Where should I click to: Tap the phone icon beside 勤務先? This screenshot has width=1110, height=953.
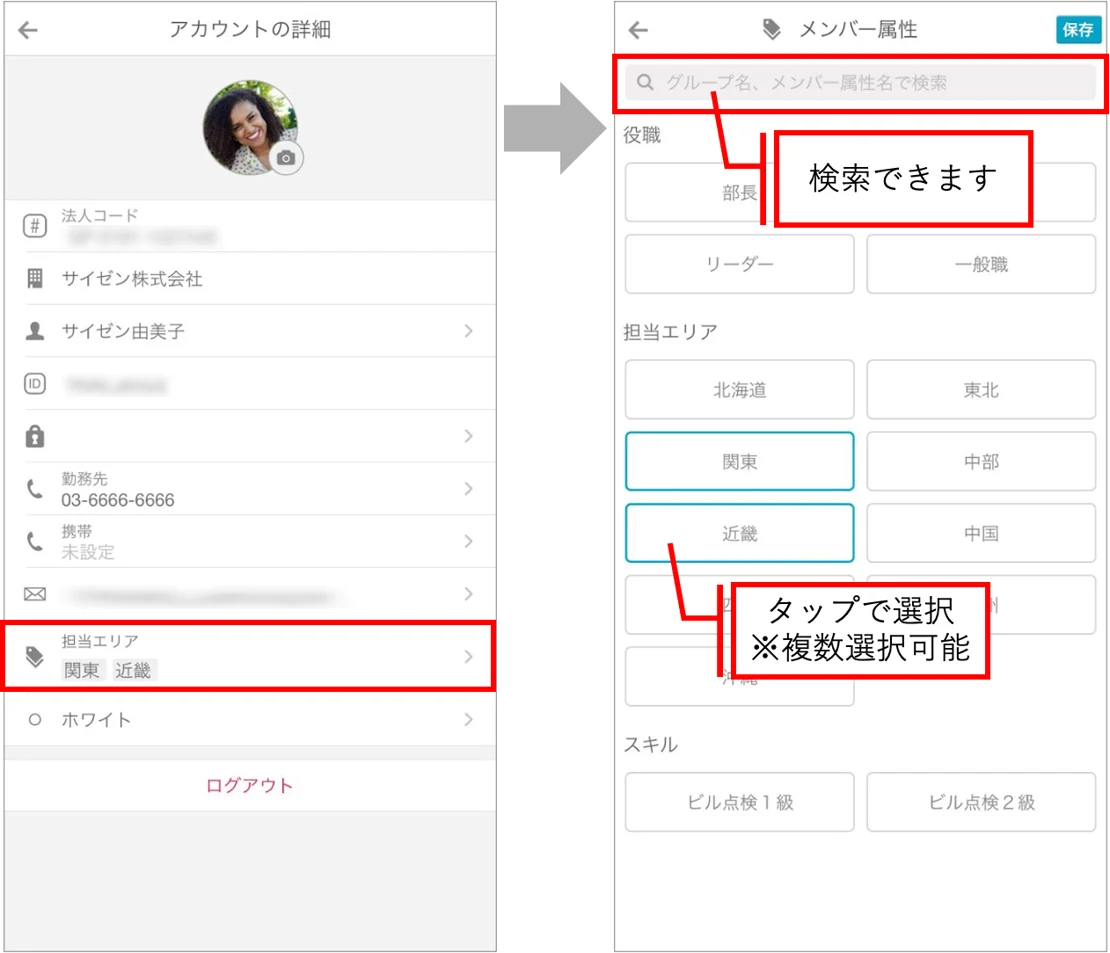pos(35,489)
